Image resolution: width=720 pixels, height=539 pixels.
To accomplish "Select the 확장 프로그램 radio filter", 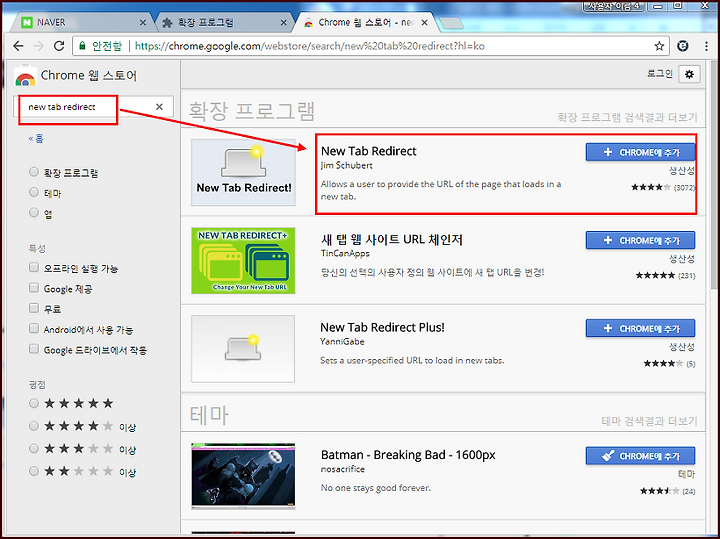I will point(34,172).
